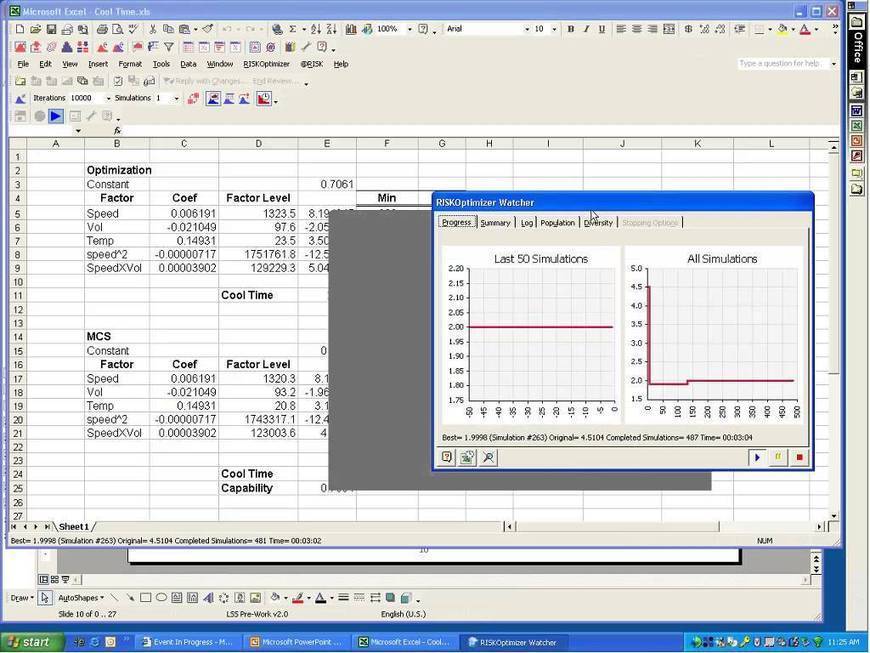This screenshot has width=870, height=653.
Task: Toggle Underline formatting
Action: tap(600, 30)
